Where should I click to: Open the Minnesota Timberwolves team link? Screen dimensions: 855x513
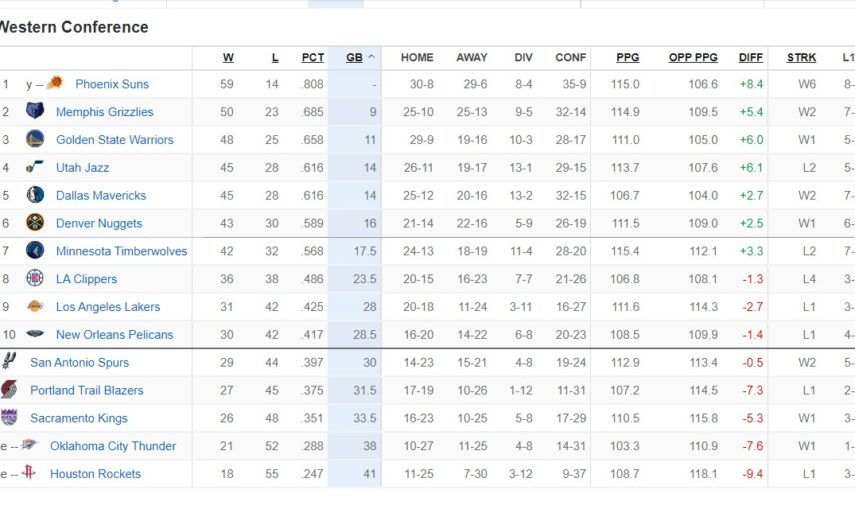pos(121,252)
